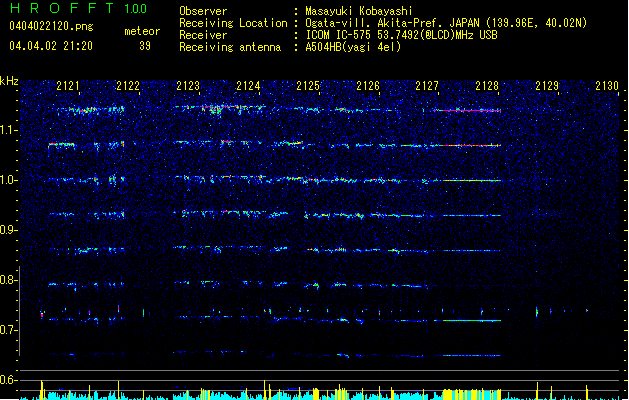Click the Receiving antenna field label
Image resolution: width=629 pixels, height=400 pixels.
230,47
